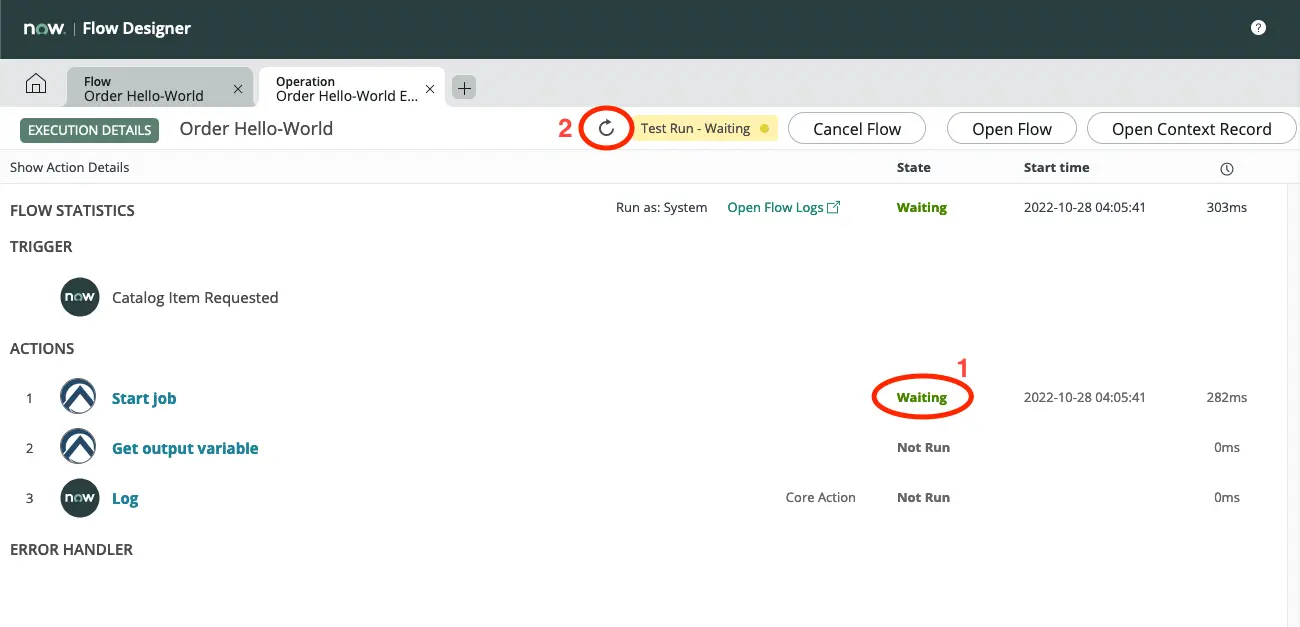Click the Open Flow button

[x=1012, y=129]
